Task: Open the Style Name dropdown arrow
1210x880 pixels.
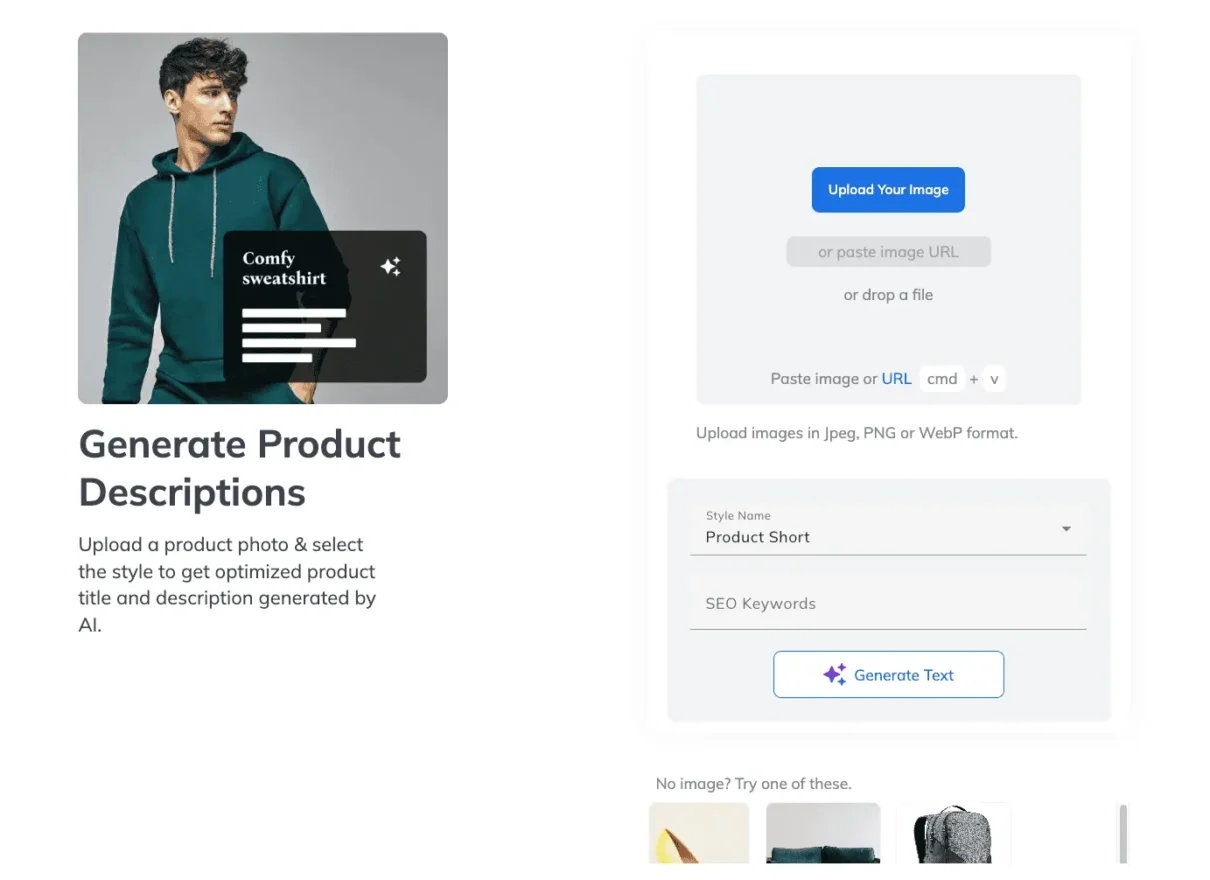Action: 1066,529
